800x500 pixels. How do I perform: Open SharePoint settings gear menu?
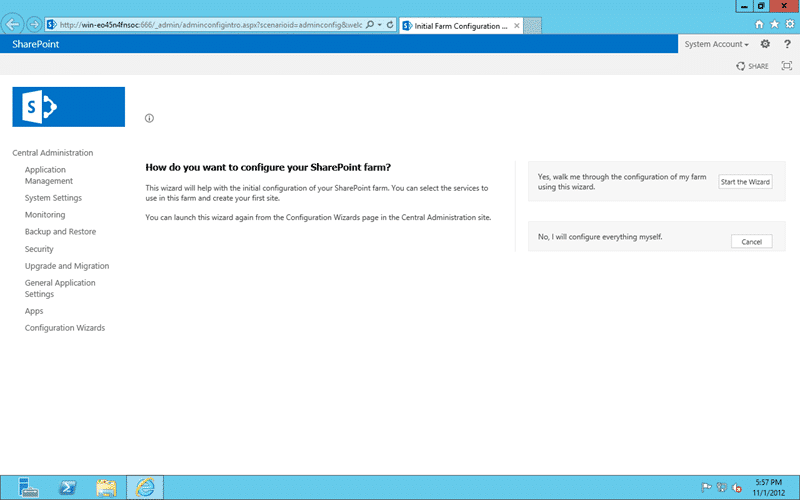point(765,44)
